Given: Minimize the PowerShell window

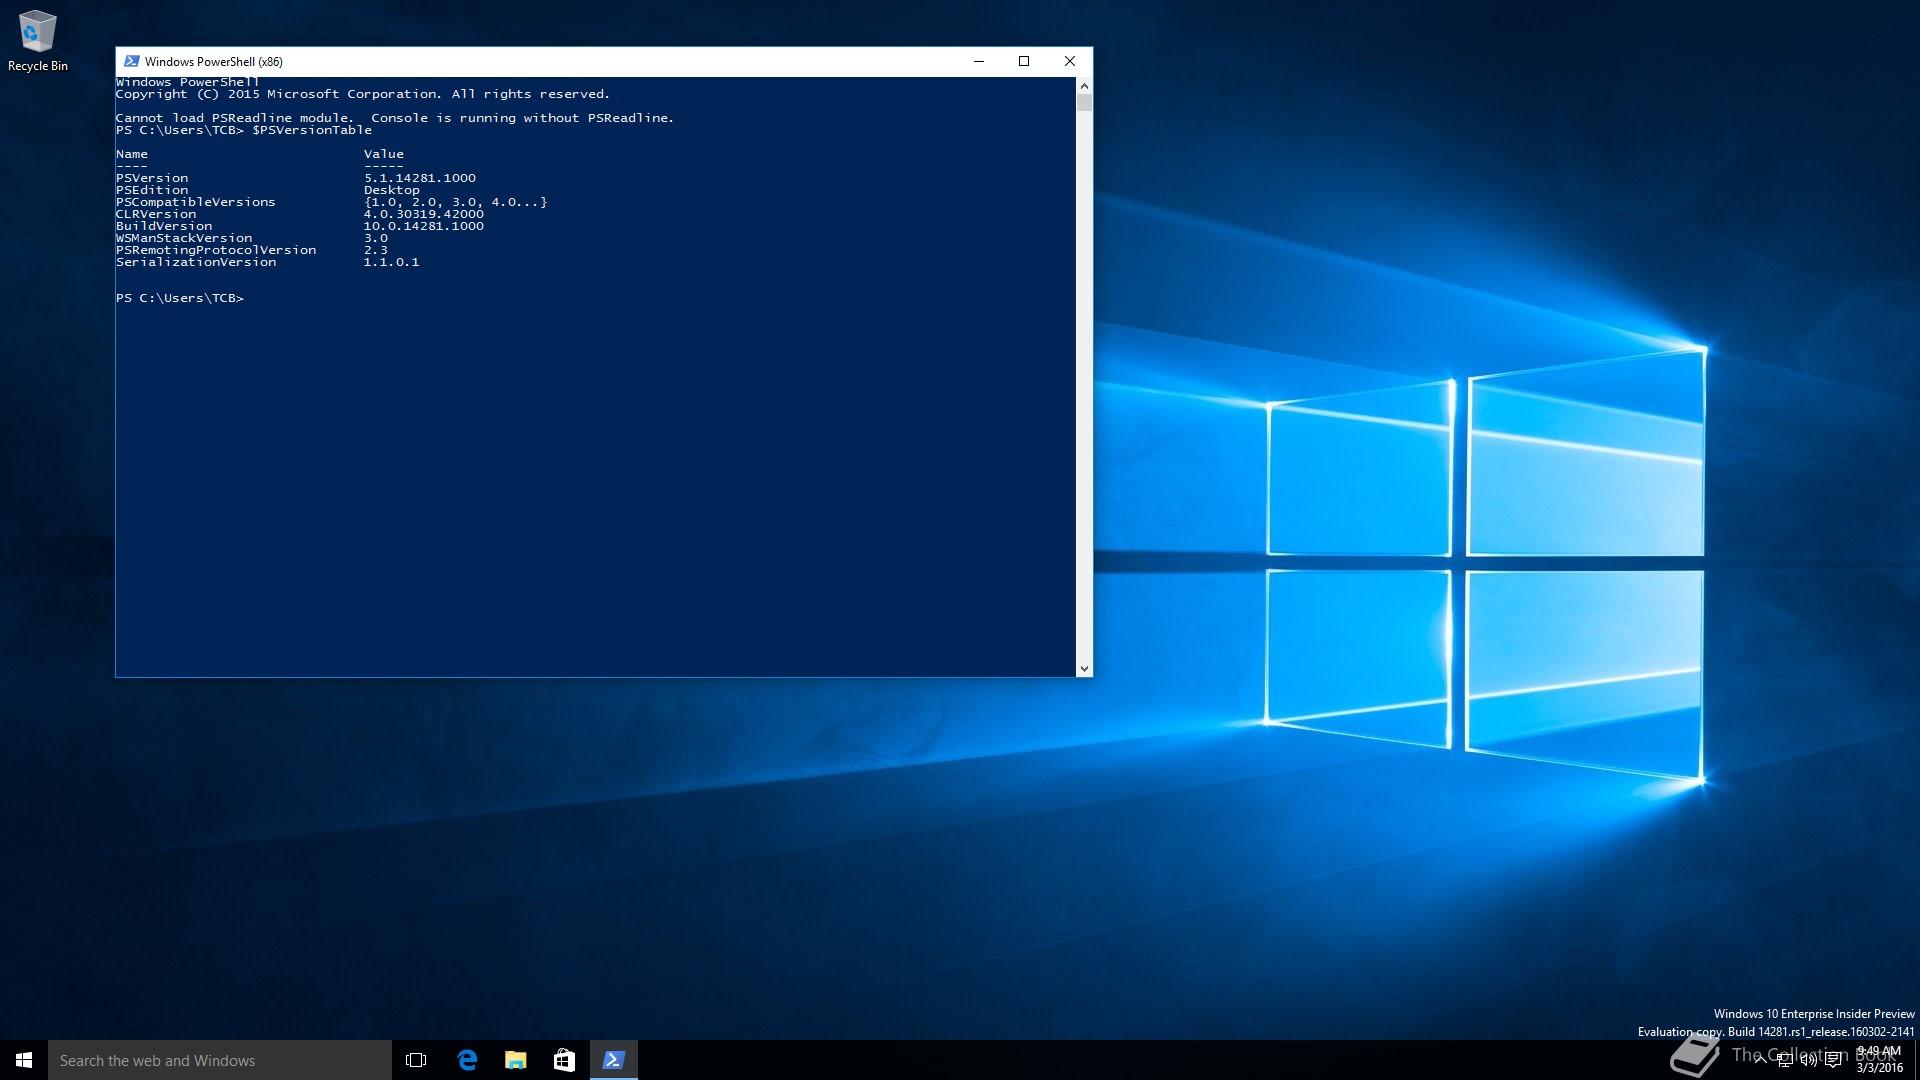Looking at the screenshot, I should (979, 61).
